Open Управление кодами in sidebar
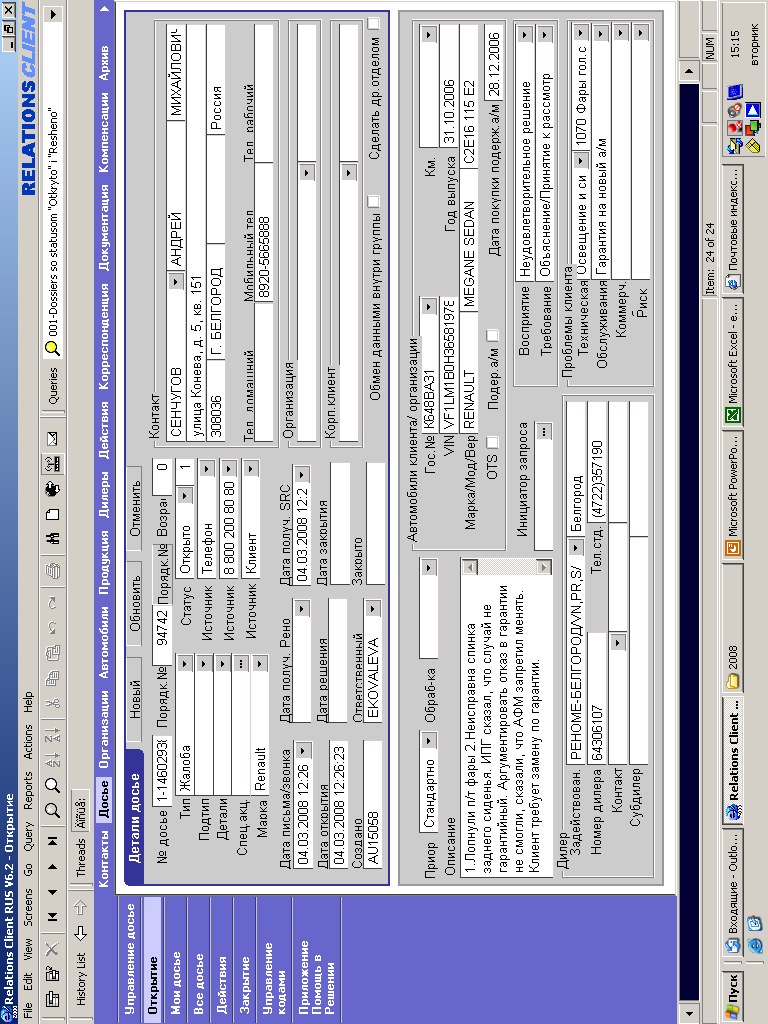The image size is (768, 1024). tap(273, 977)
